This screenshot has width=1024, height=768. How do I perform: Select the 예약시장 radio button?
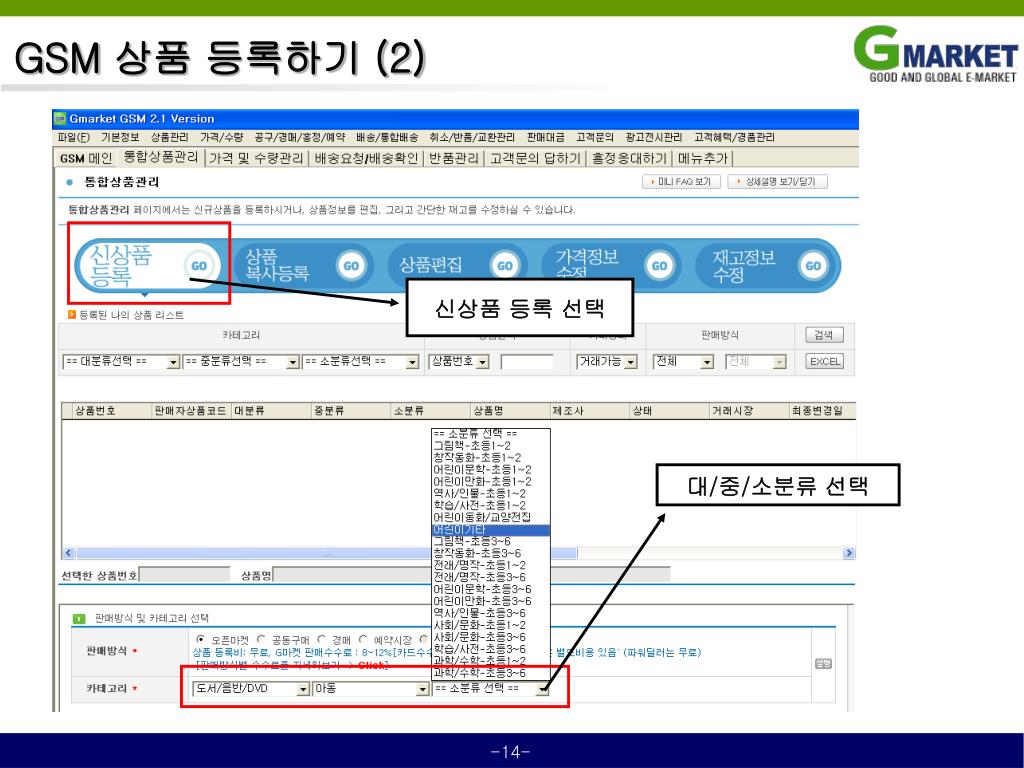(362, 639)
